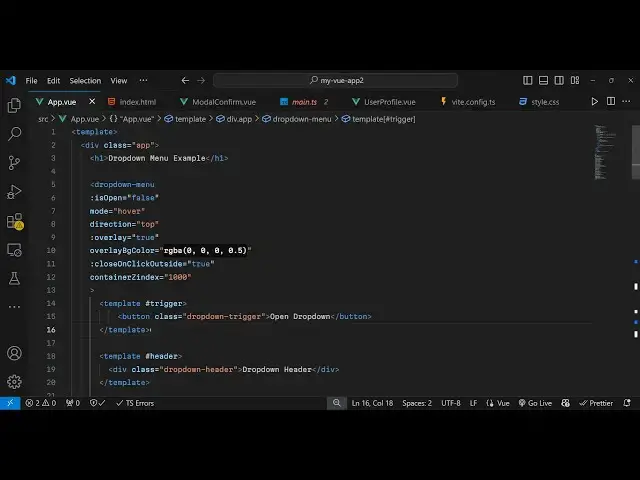This screenshot has height=480, width=640.
Task: Open the Remote Explorer view
Action: pos(14,250)
